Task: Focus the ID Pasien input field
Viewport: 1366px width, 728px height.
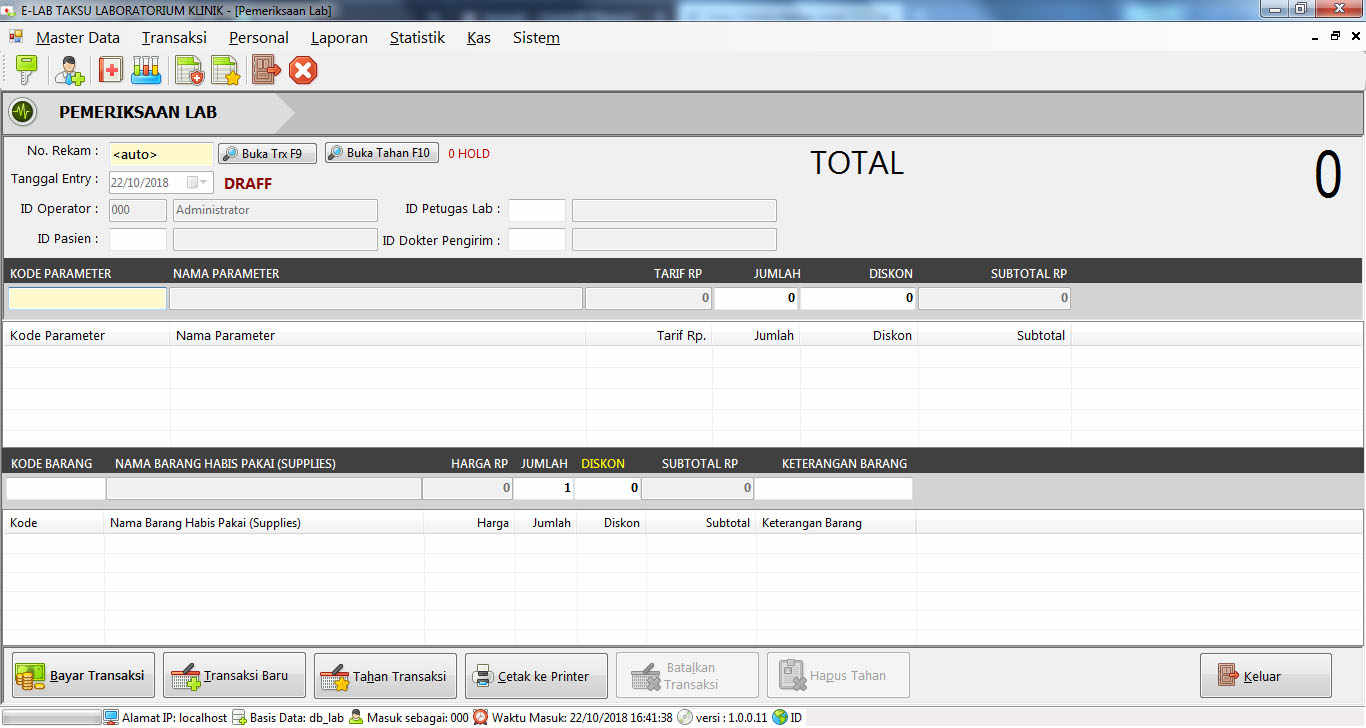Action: pyautogui.click(x=138, y=240)
